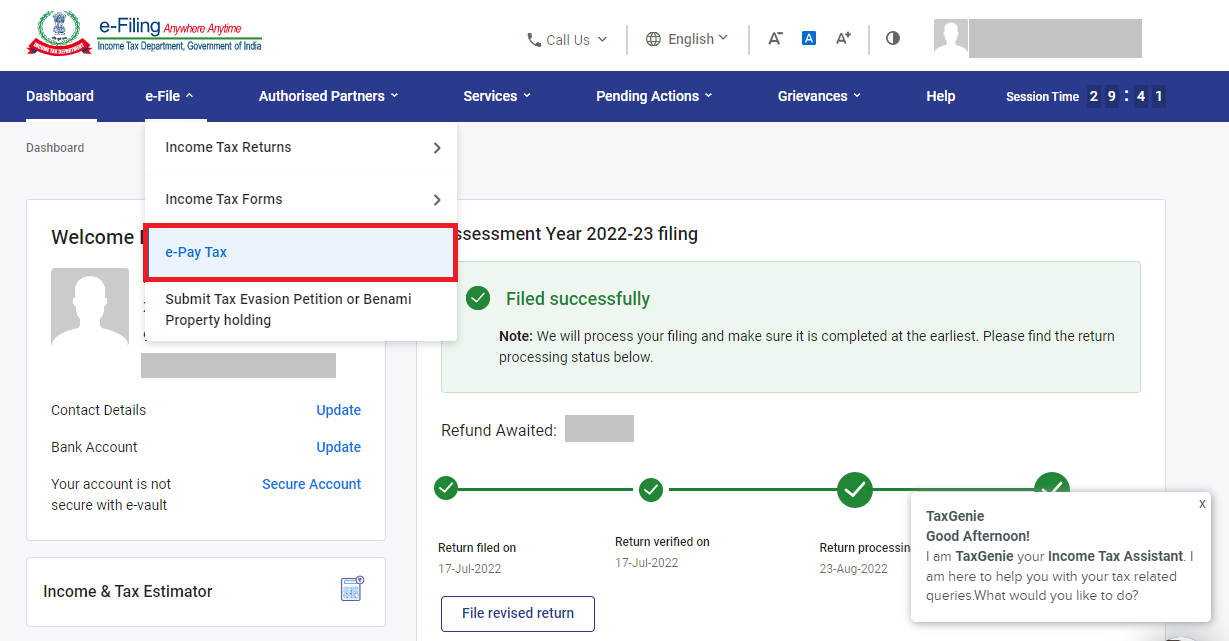
Task: Open Submit Tax Evasion Petition or Benami Property holding
Action: (x=288, y=309)
